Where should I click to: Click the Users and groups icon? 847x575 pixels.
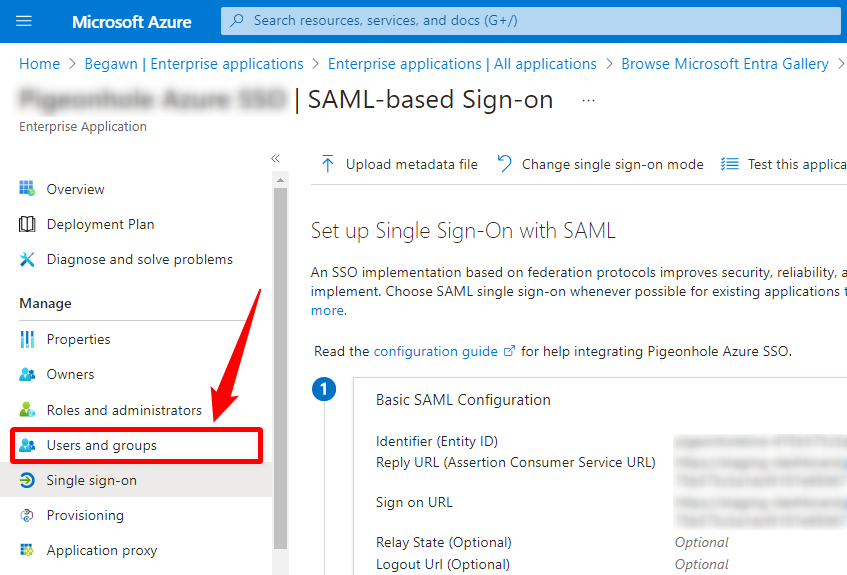pyautogui.click(x=27, y=445)
